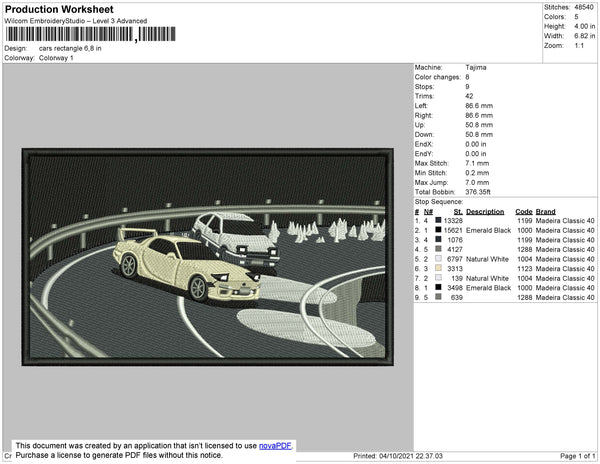The image size is (600, 464).
Task: Select the Emerald Black swatch in stop 2
Action: (437, 230)
